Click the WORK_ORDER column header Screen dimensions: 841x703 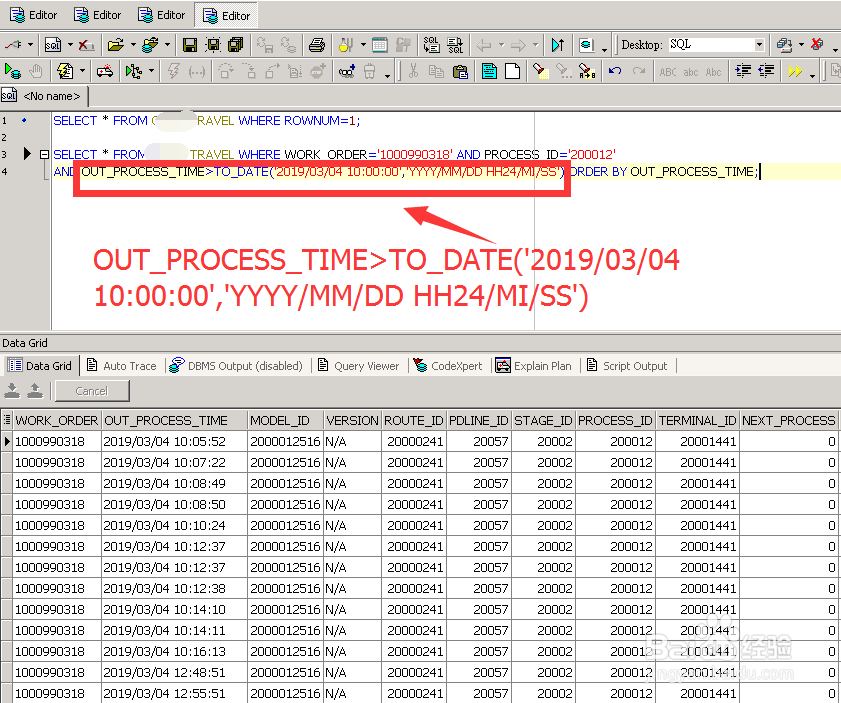57,420
